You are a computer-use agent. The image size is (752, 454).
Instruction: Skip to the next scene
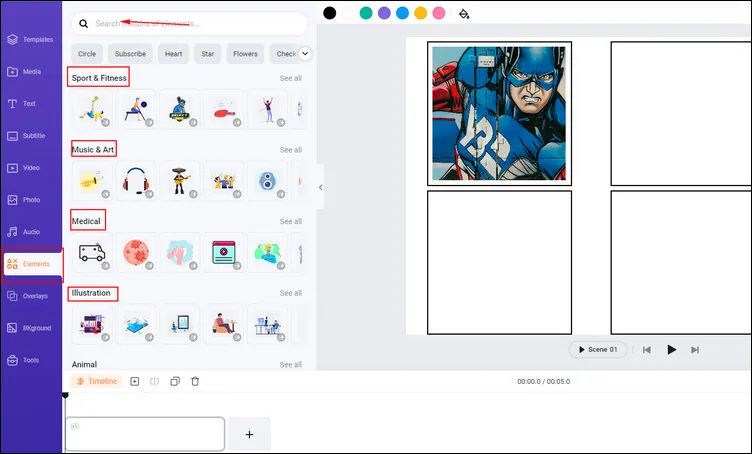point(694,350)
